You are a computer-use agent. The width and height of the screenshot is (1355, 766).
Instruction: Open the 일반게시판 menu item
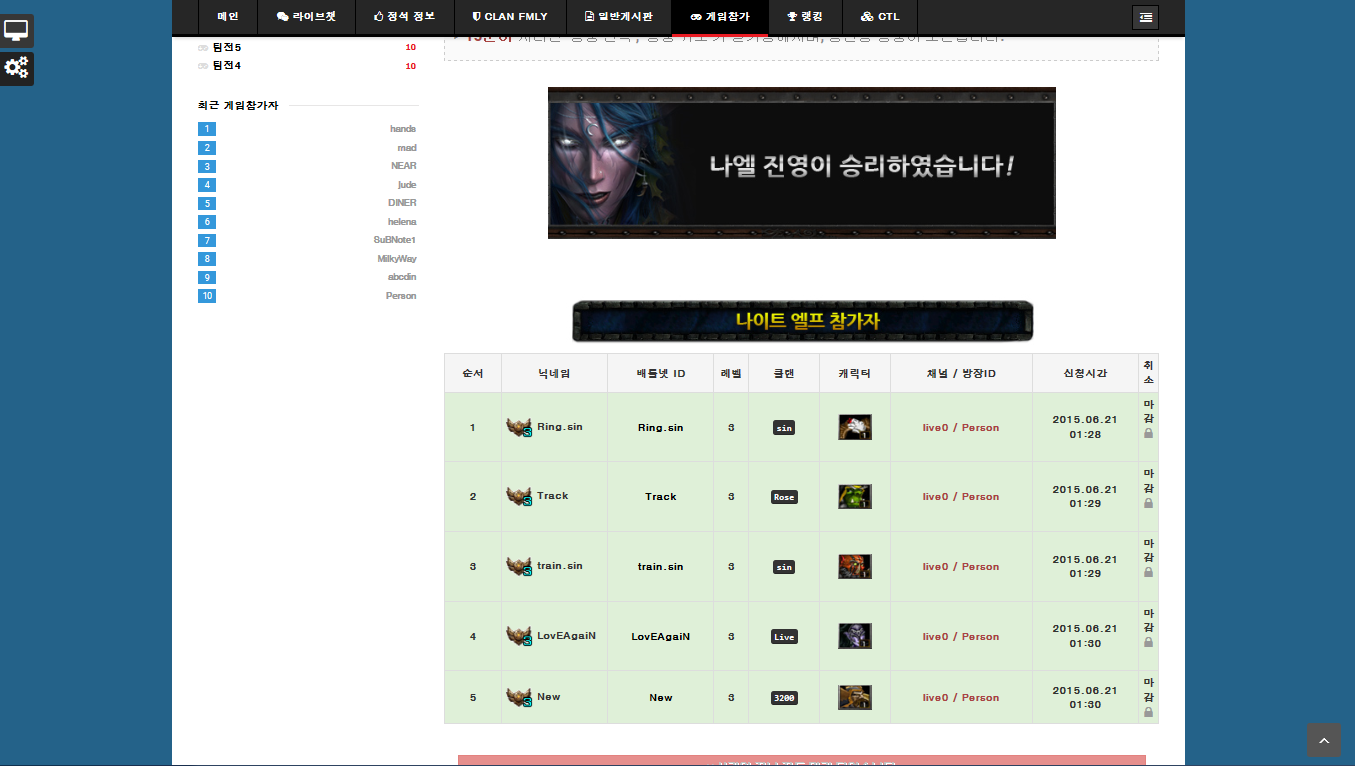(x=618, y=17)
